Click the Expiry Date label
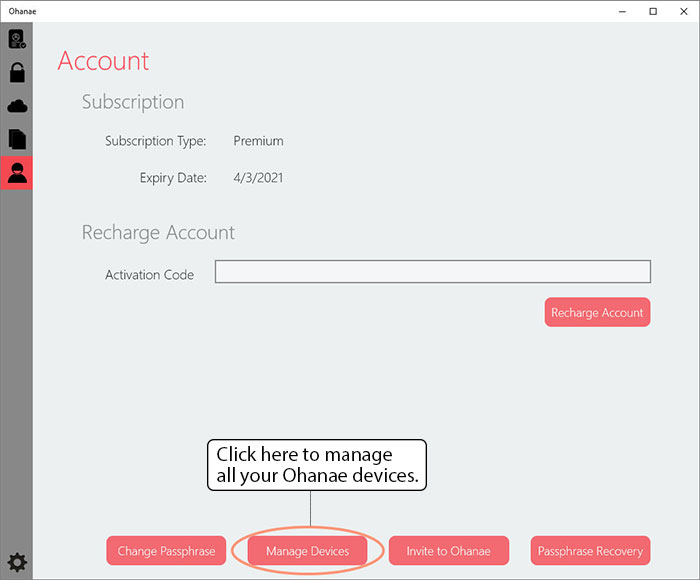This screenshot has width=700, height=580. pyautogui.click(x=173, y=178)
